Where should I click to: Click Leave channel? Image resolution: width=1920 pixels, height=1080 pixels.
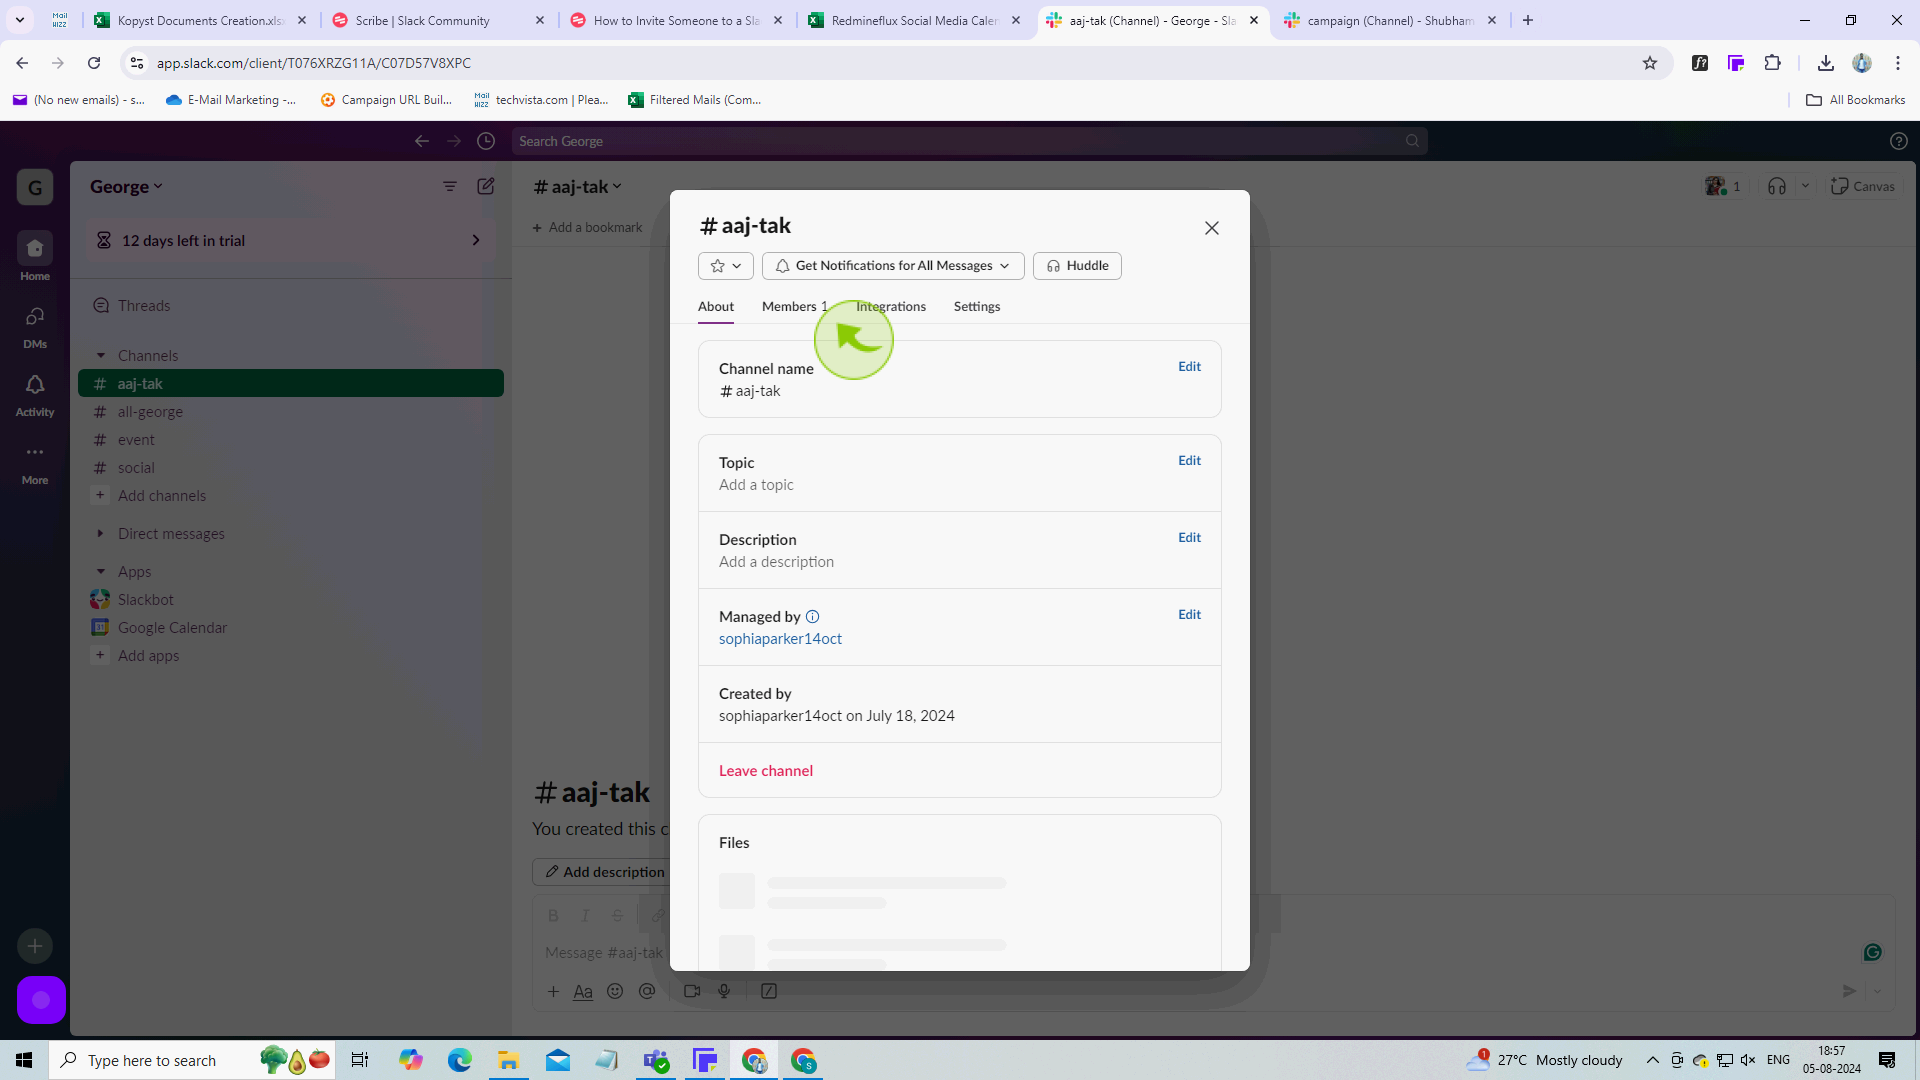pos(766,771)
